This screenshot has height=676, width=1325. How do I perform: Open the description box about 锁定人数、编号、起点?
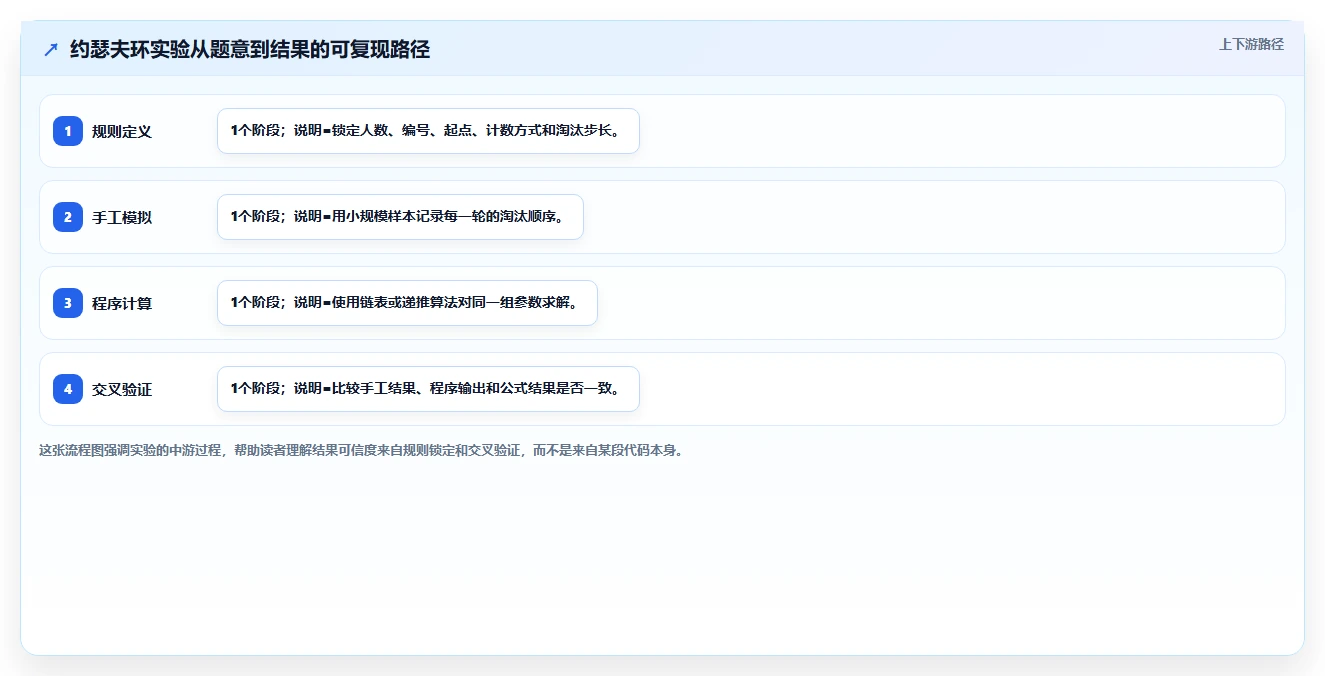[428, 131]
